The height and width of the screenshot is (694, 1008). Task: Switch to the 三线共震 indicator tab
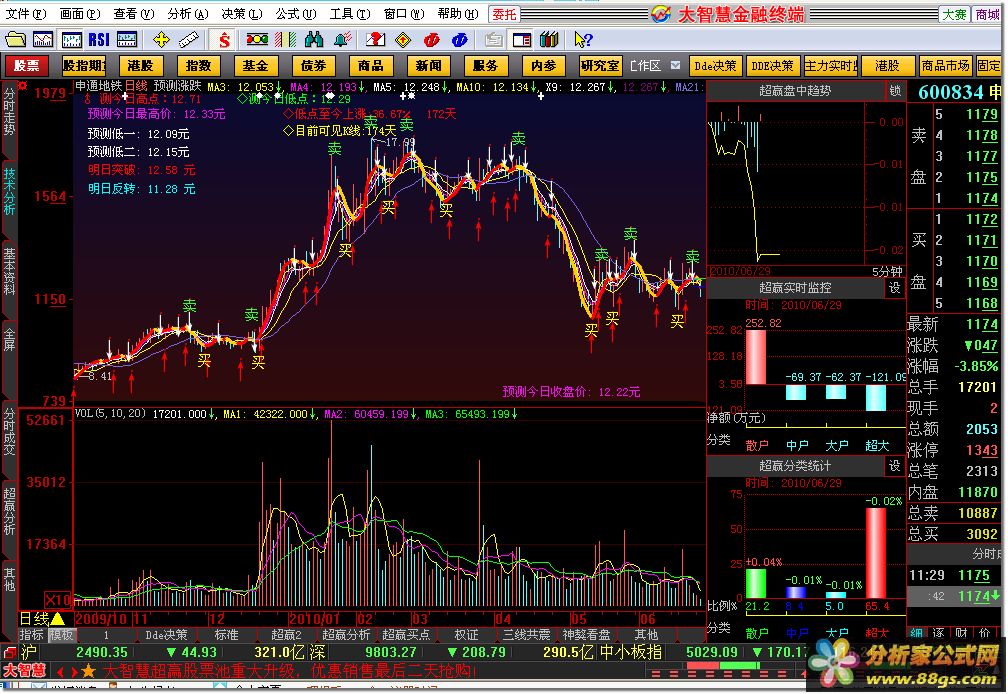[x=526, y=635]
